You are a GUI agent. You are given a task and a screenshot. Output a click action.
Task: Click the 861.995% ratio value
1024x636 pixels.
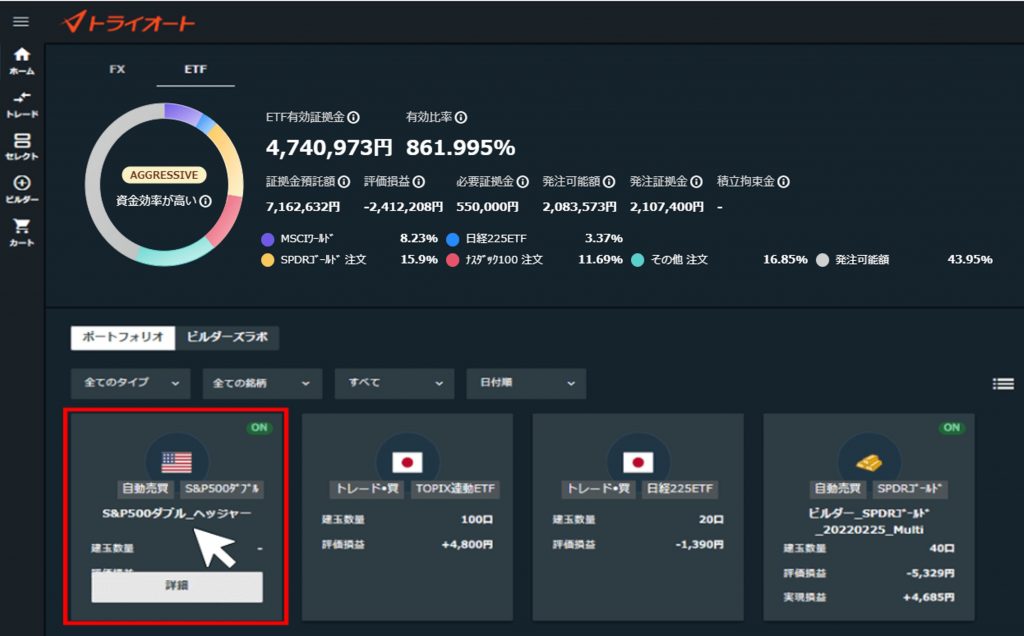(460, 148)
